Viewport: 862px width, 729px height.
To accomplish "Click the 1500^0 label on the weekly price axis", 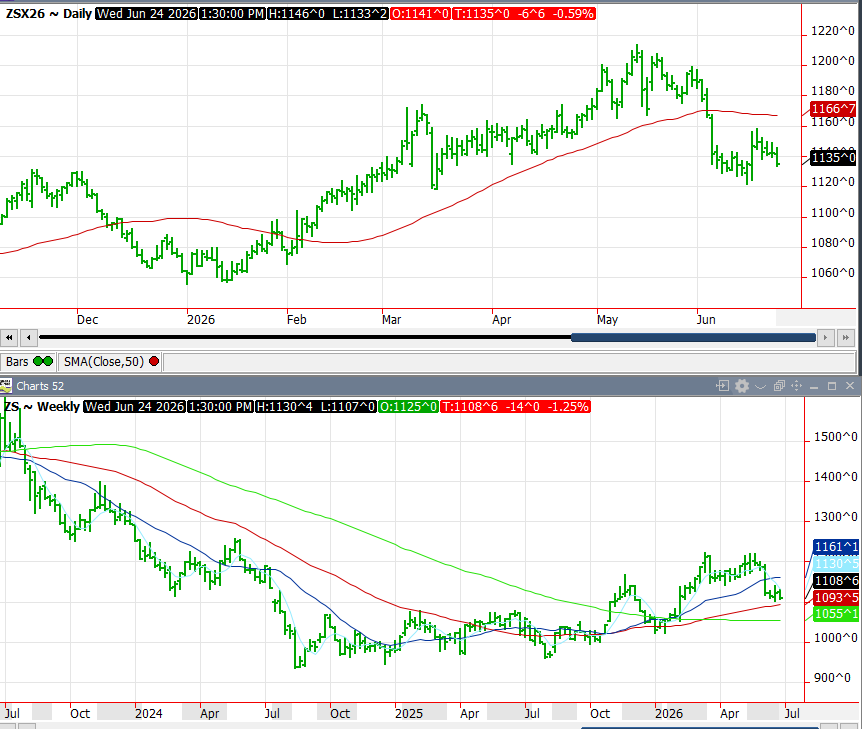I will (836, 437).
